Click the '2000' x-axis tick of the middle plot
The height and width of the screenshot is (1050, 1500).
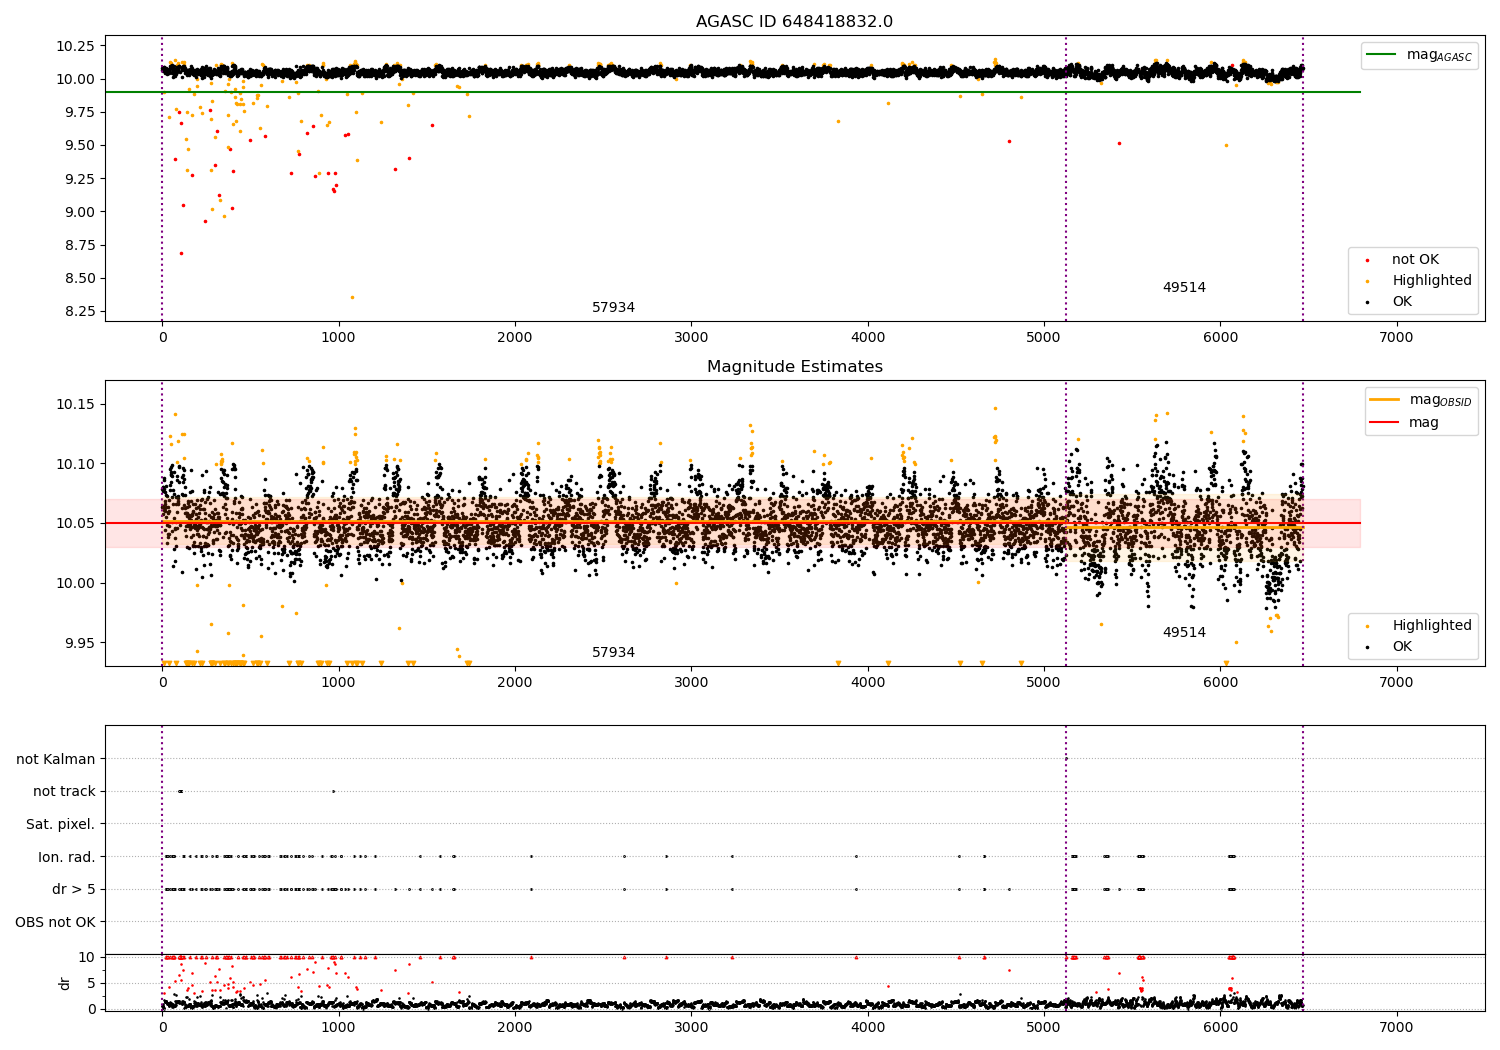pos(515,683)
